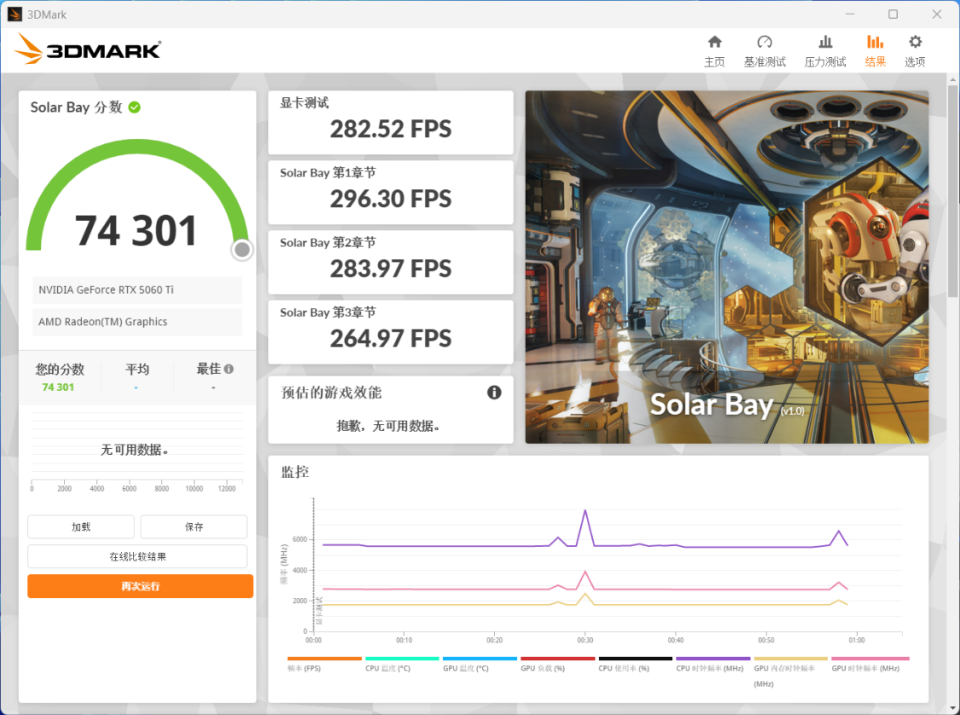The width and height of the screenshot is (960, 715).
Task: Minimize the 3DMark window
Action: [x=850, y=14]
